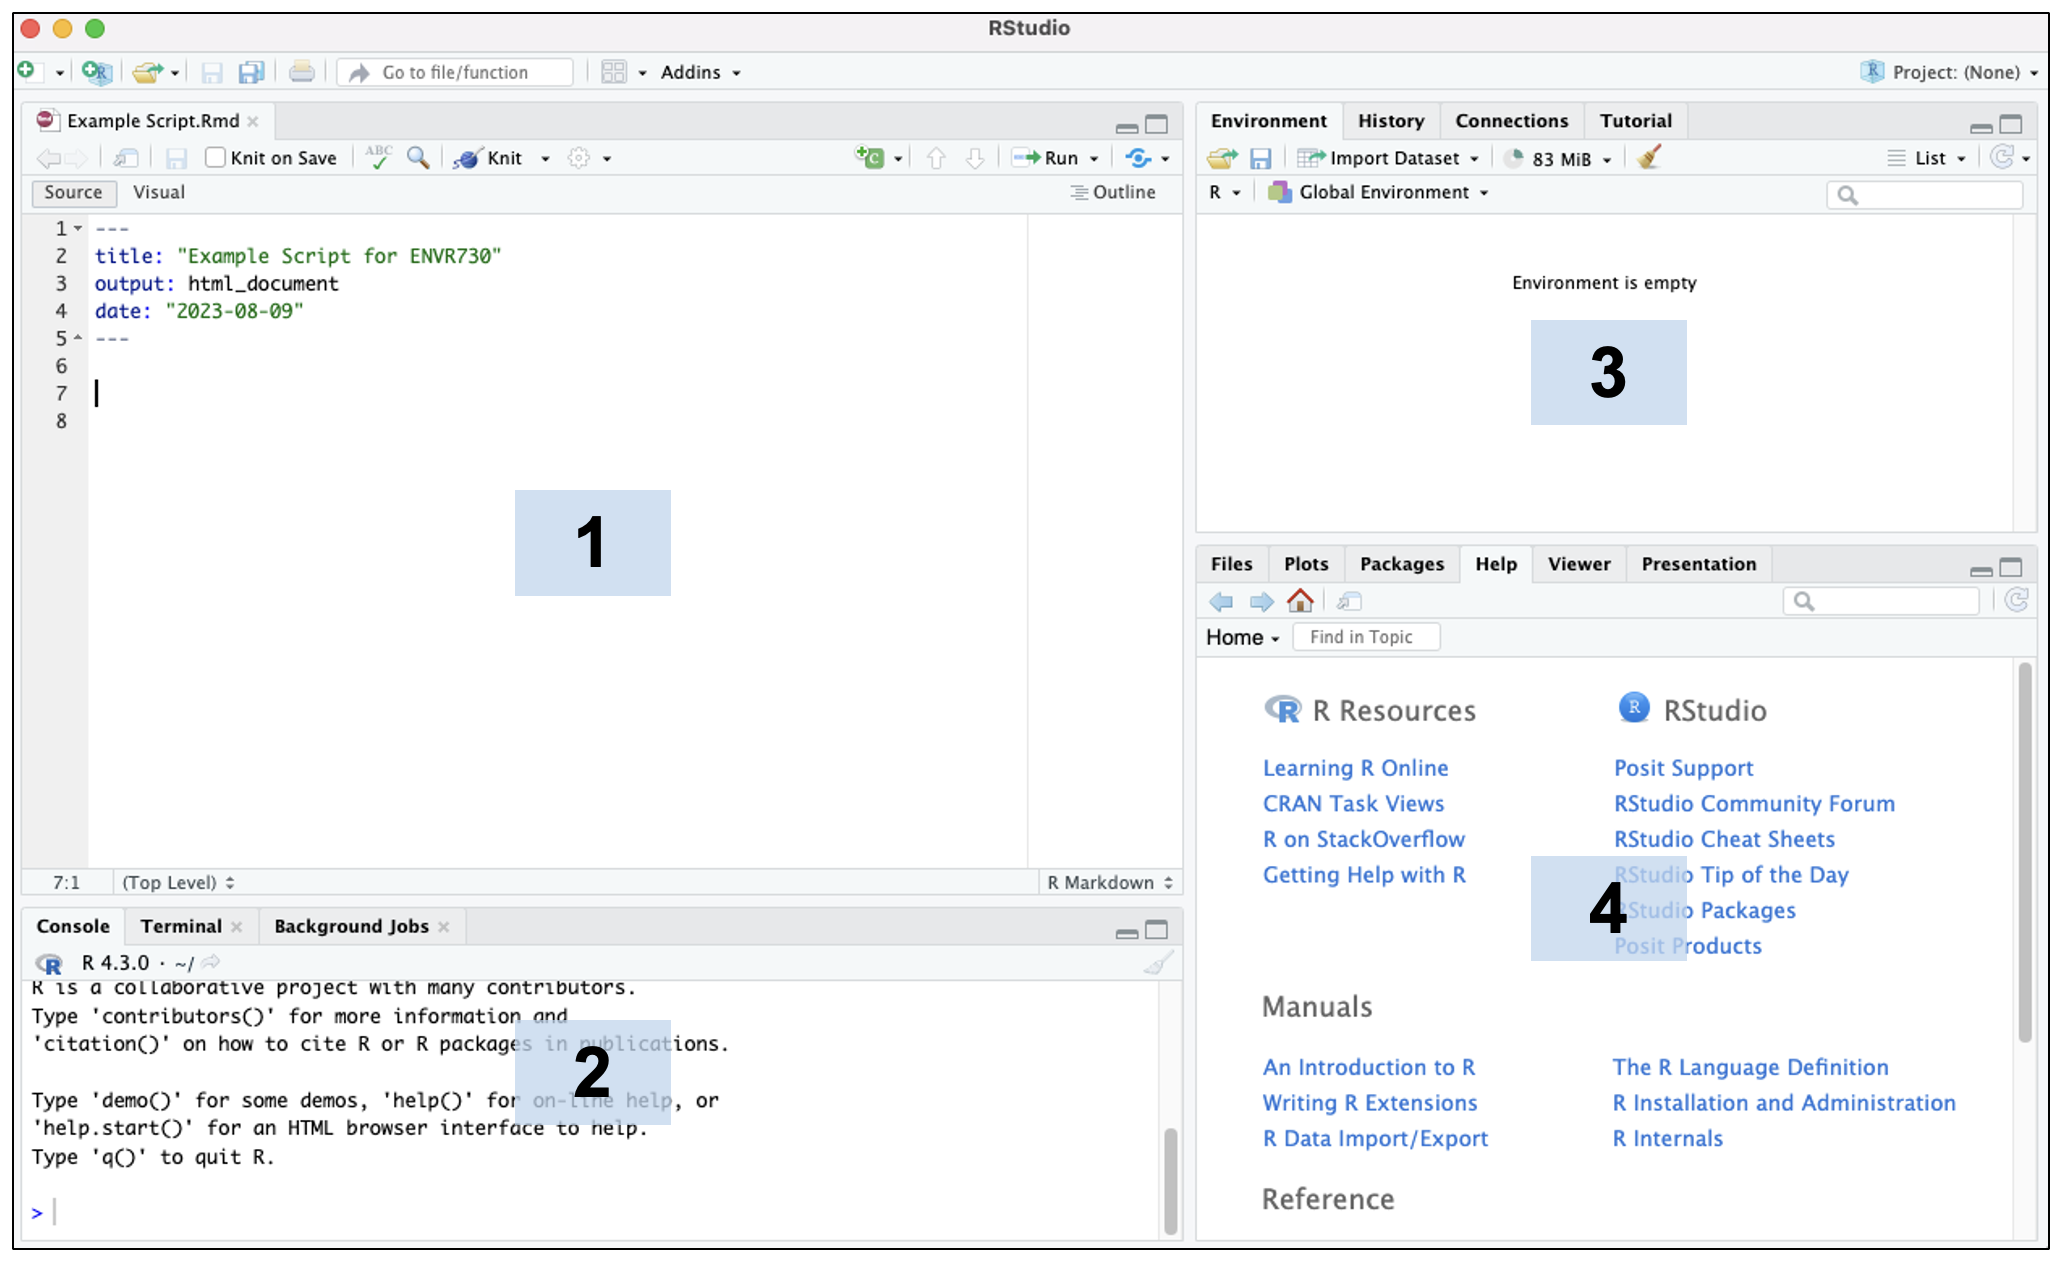2062x1262 pixels.
Task: Click the Knit yarn icon
Action: click(467, 158)
